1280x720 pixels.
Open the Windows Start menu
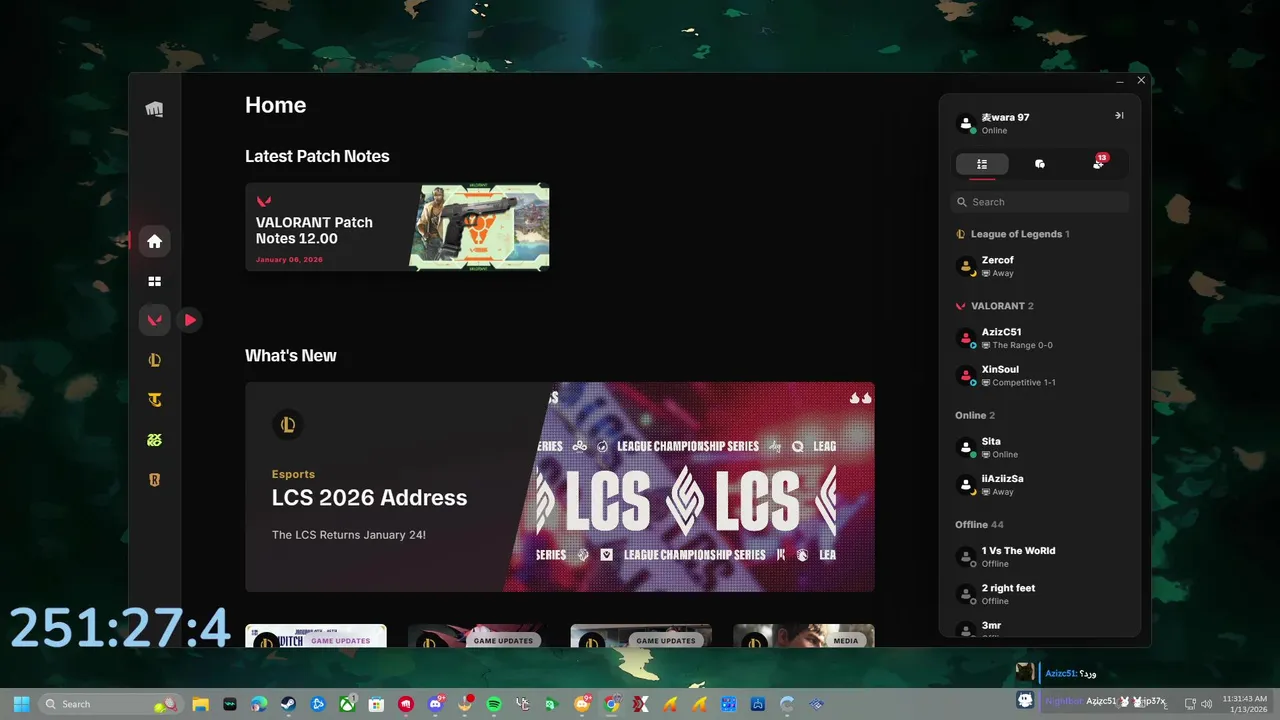[x=21, y=704]
